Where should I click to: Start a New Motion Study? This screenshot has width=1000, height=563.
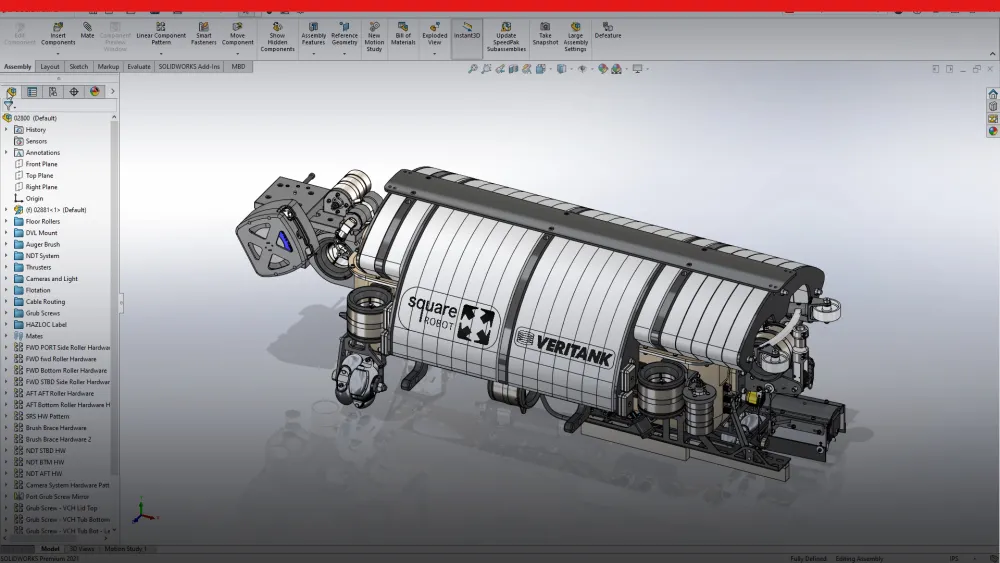(x=374, y=37)
